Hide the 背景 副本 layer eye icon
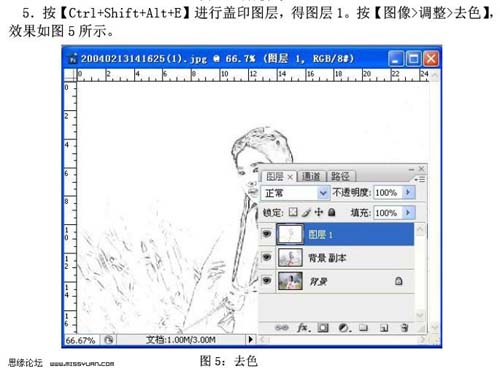The width and height of the screenshot is (500, 374). pyautogui.click(x=267, y=257)
